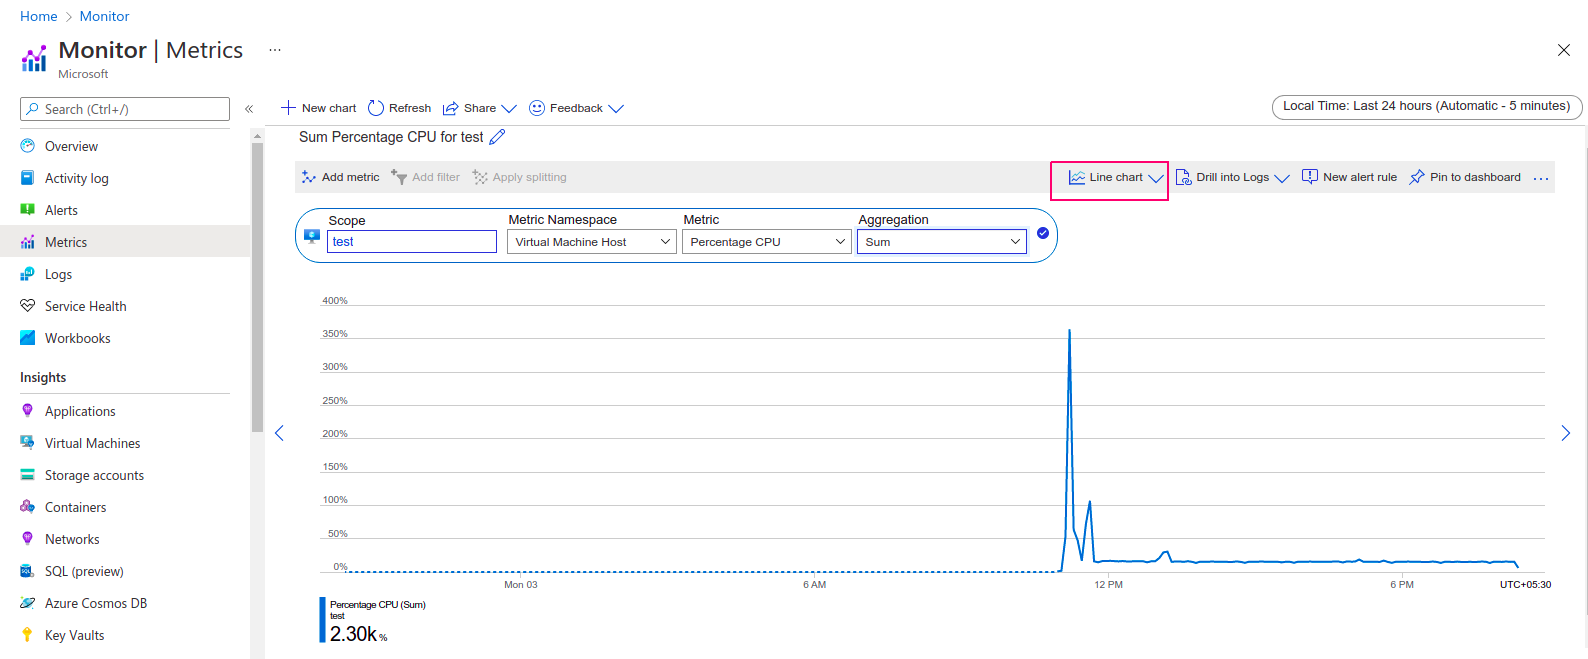Open the more options ellipsis beside title

tap(275, 49)
